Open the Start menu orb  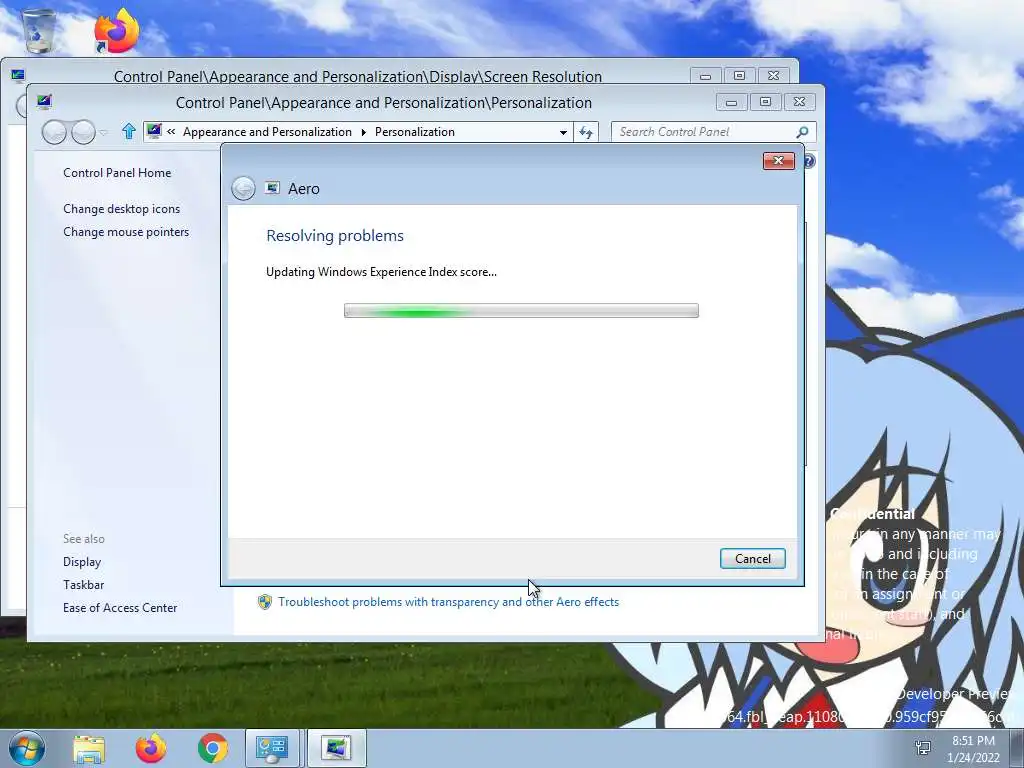point(27,748)
